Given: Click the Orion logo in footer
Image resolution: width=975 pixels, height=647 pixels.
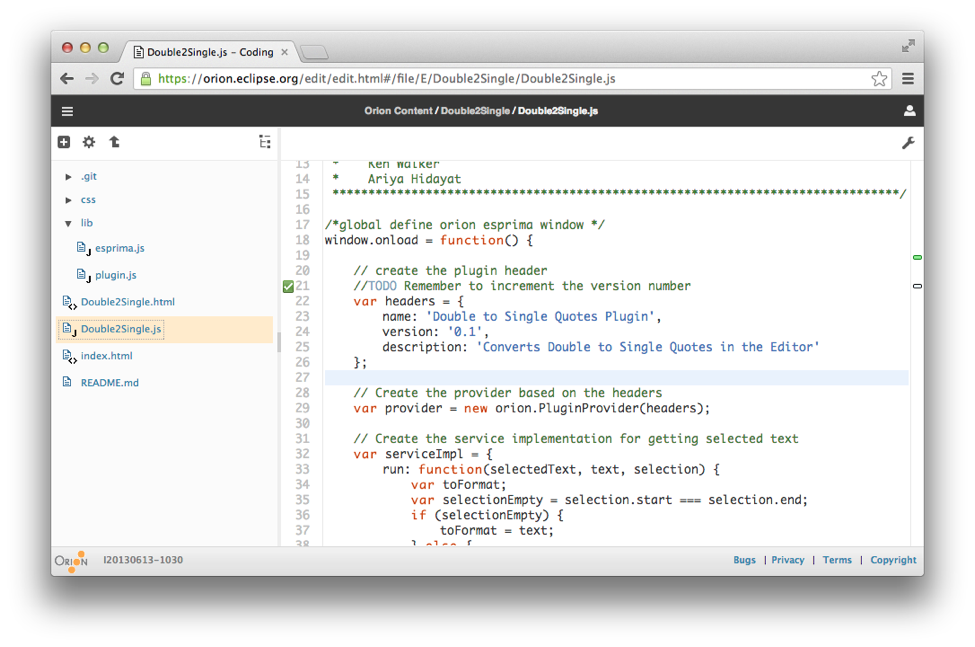Looking at the screenshot, I should 71,561.
